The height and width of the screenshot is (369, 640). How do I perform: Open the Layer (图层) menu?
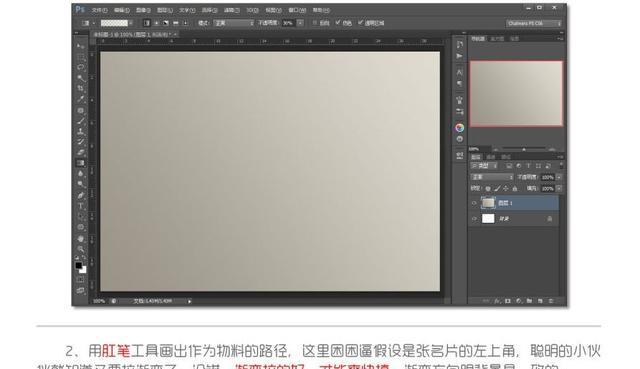[165, 10]
